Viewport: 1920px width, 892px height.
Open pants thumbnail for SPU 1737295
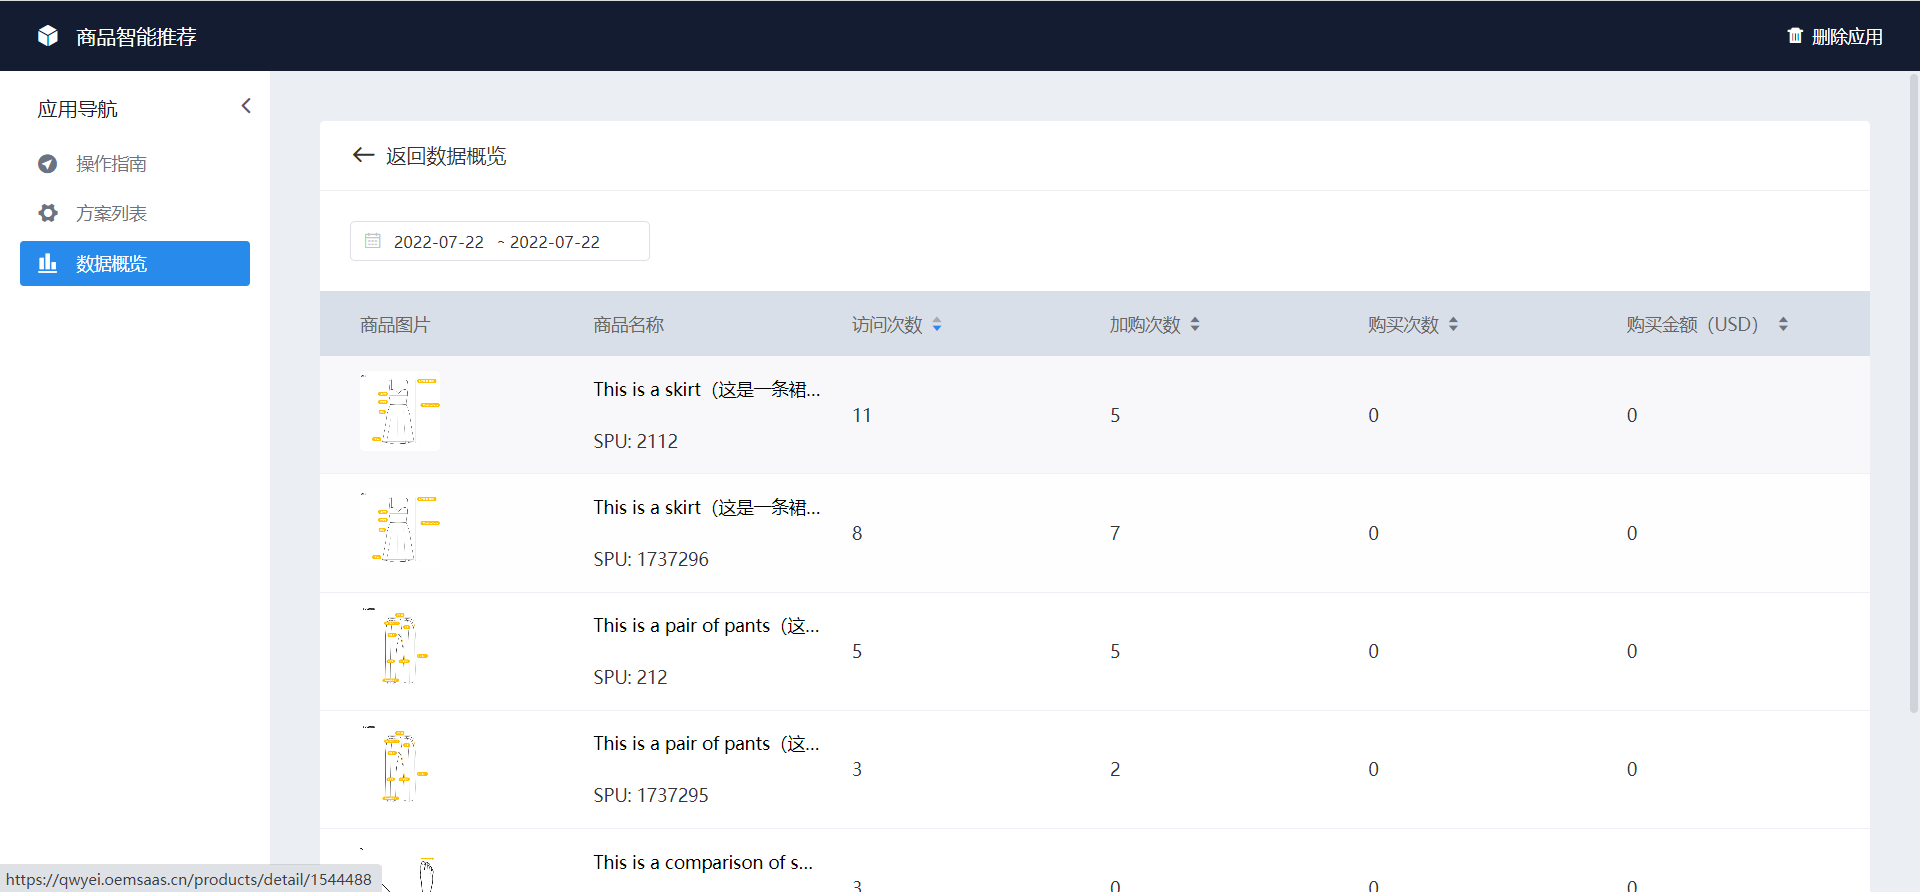[x=400, y=765]
